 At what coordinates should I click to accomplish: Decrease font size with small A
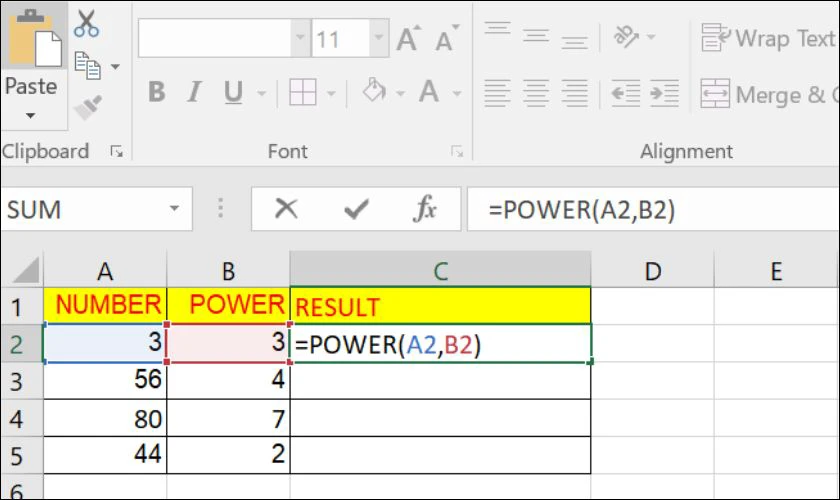tap(447, 39)
